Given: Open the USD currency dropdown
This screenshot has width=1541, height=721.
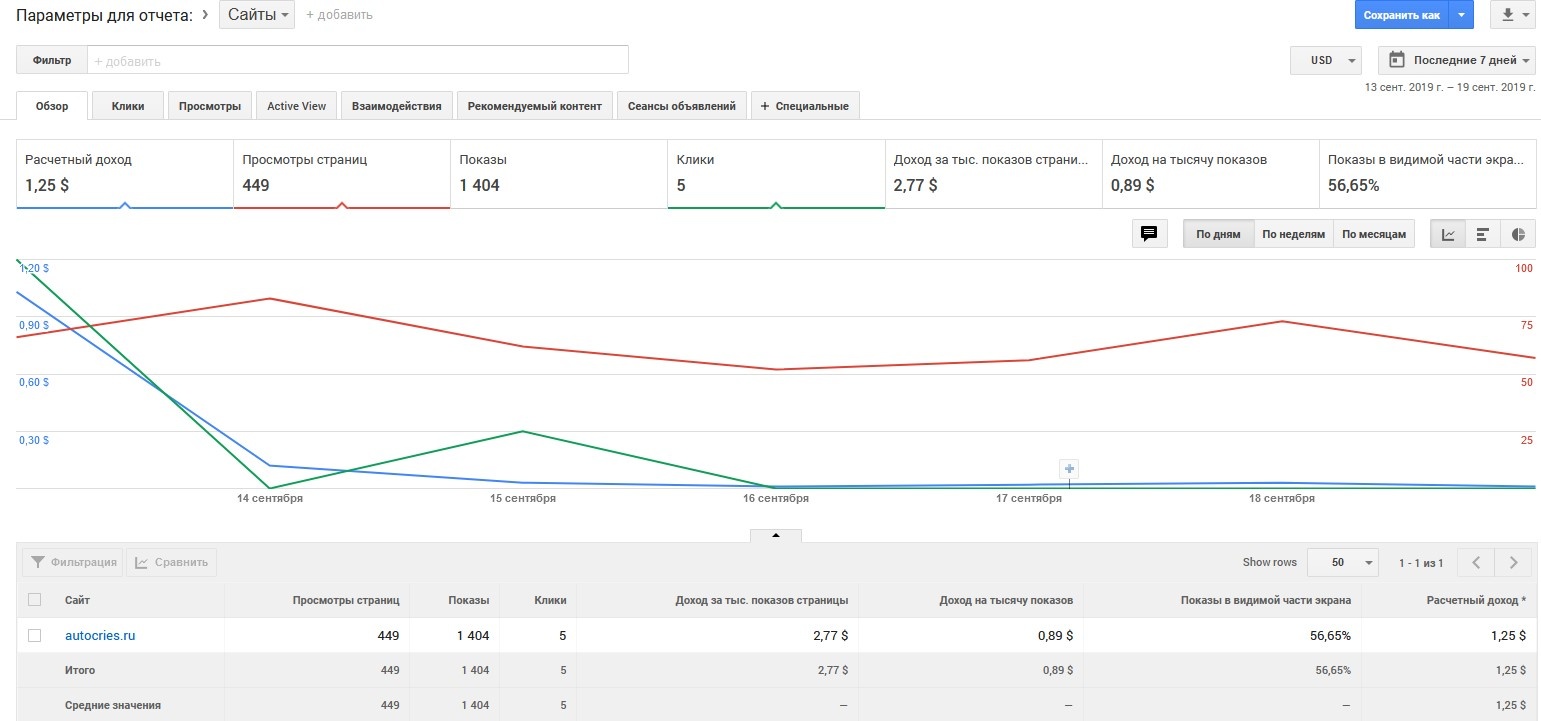Looking at the screenshot, I should click(1326, 60).
